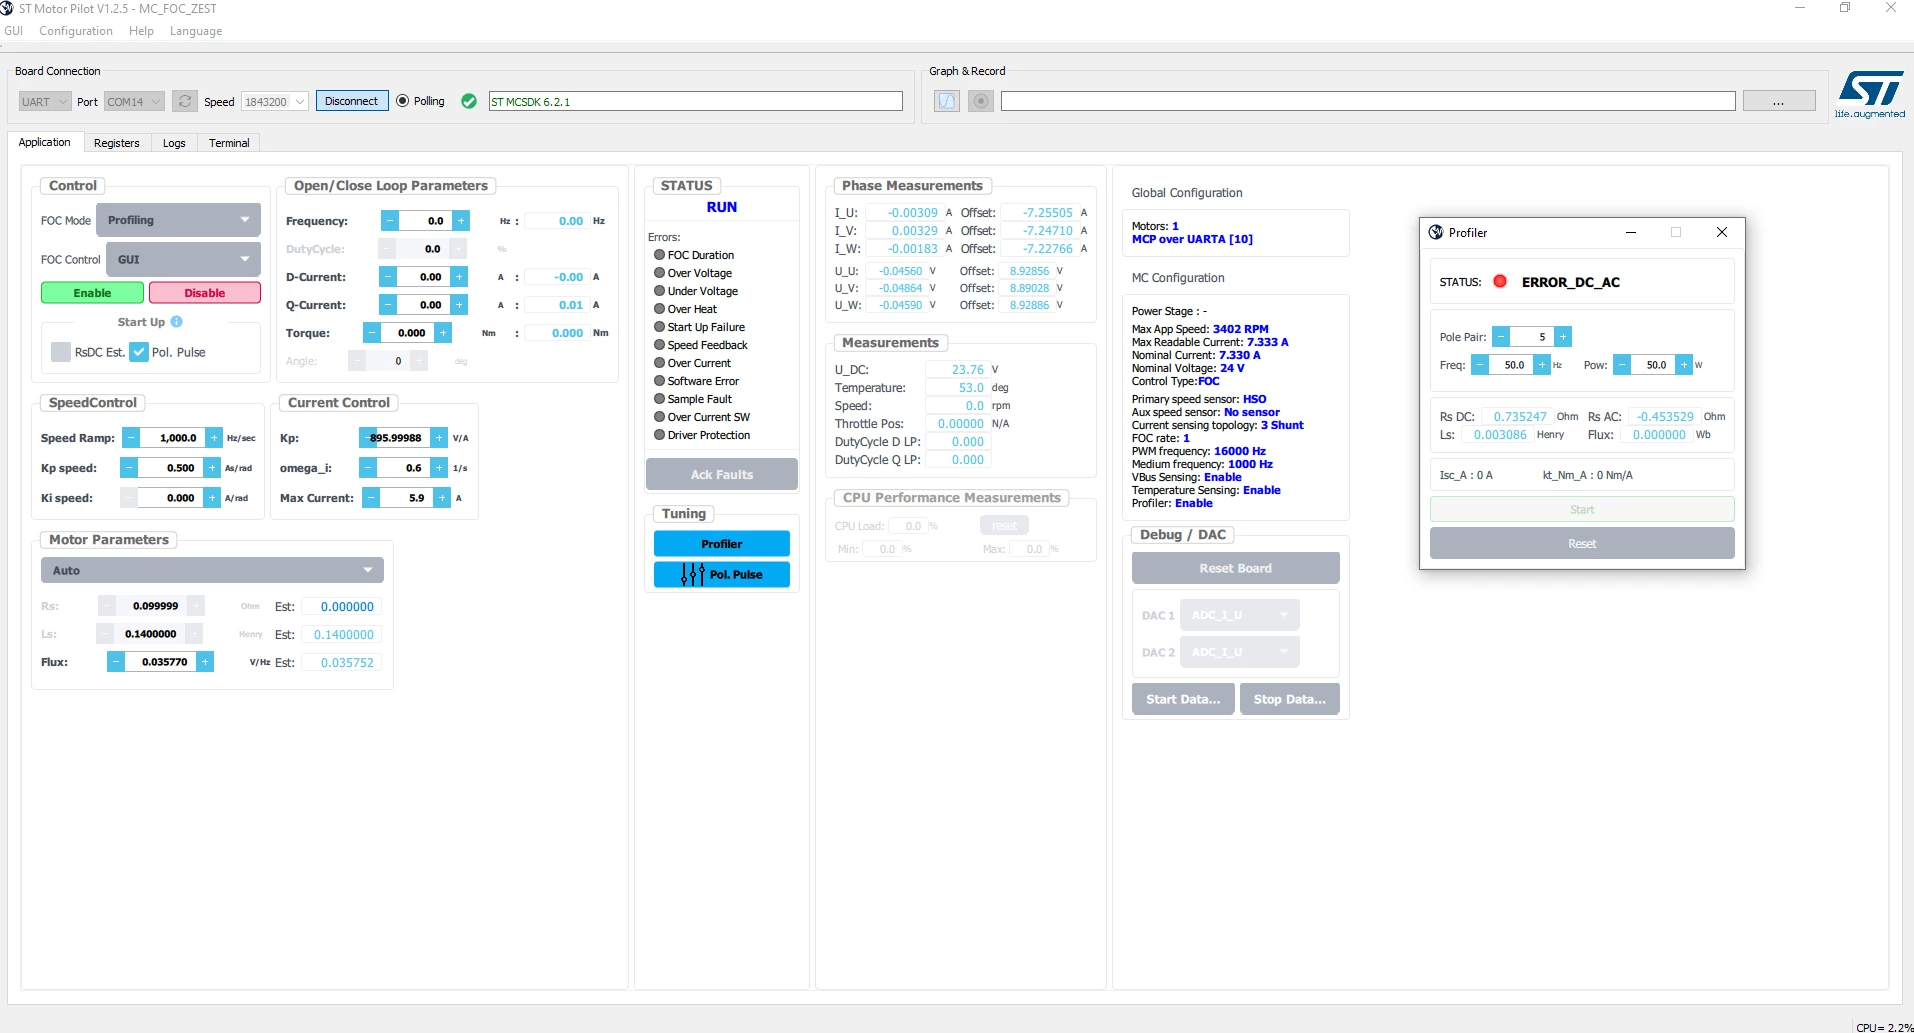The width and height of the screenshot is (1914, 1033).
Task: Expand the FOC Mode Profiling dropdown
Action: point(178,220)
